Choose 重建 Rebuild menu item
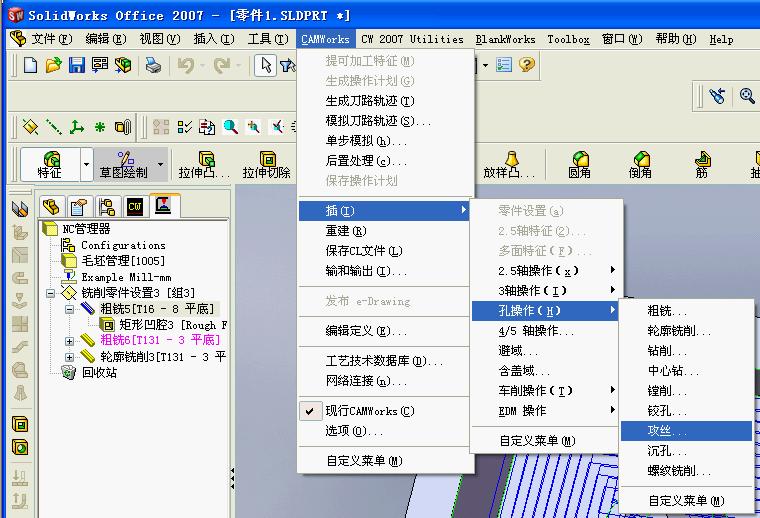Image resolution: width=760 pixels, height=518 pixels. [x=385, y=231]
